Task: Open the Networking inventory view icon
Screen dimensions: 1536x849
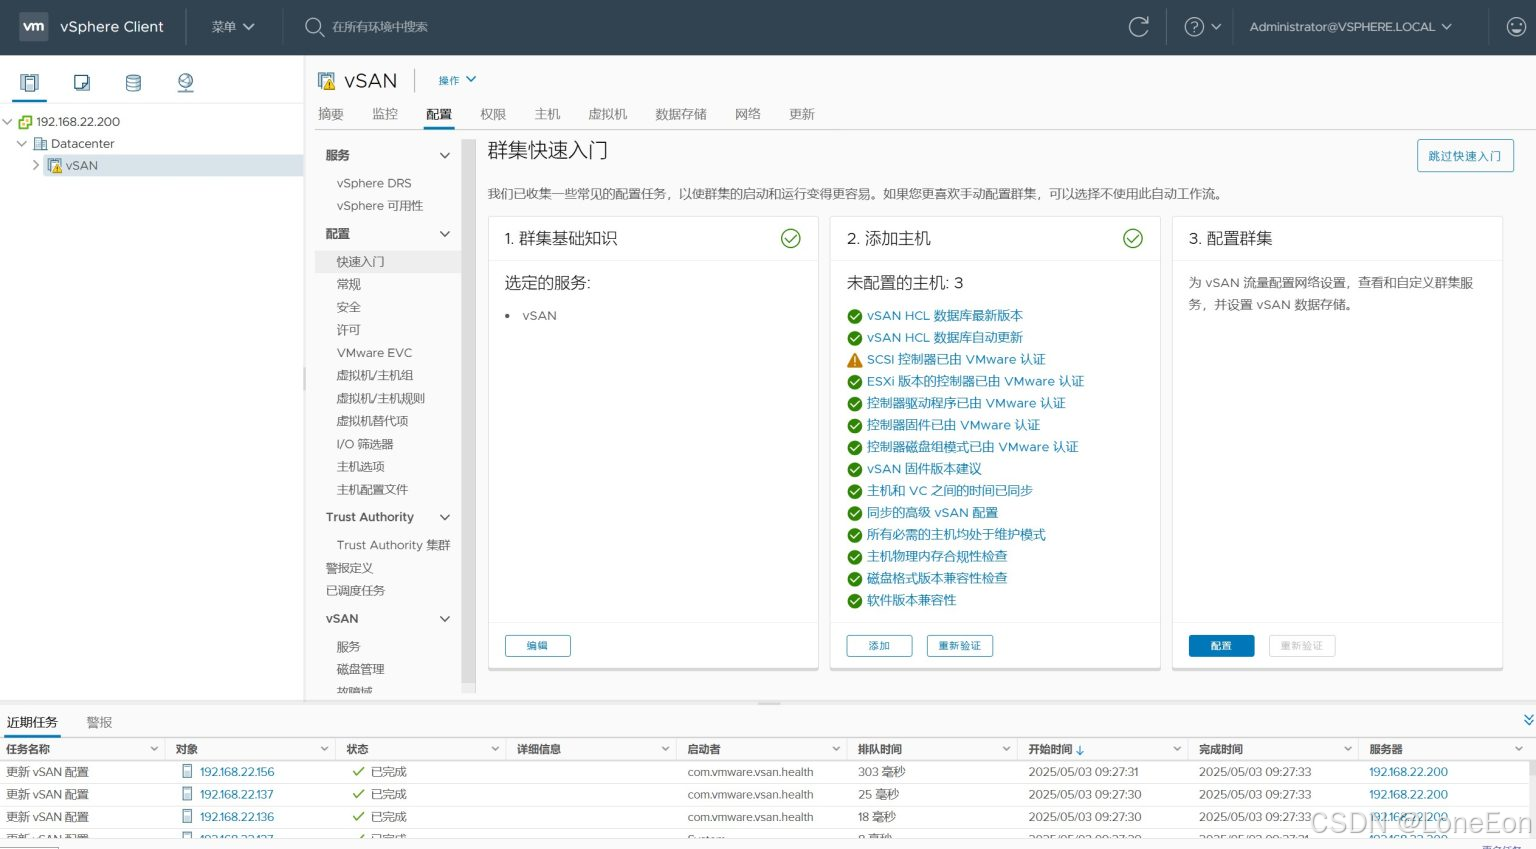Action: pos(185,83)
